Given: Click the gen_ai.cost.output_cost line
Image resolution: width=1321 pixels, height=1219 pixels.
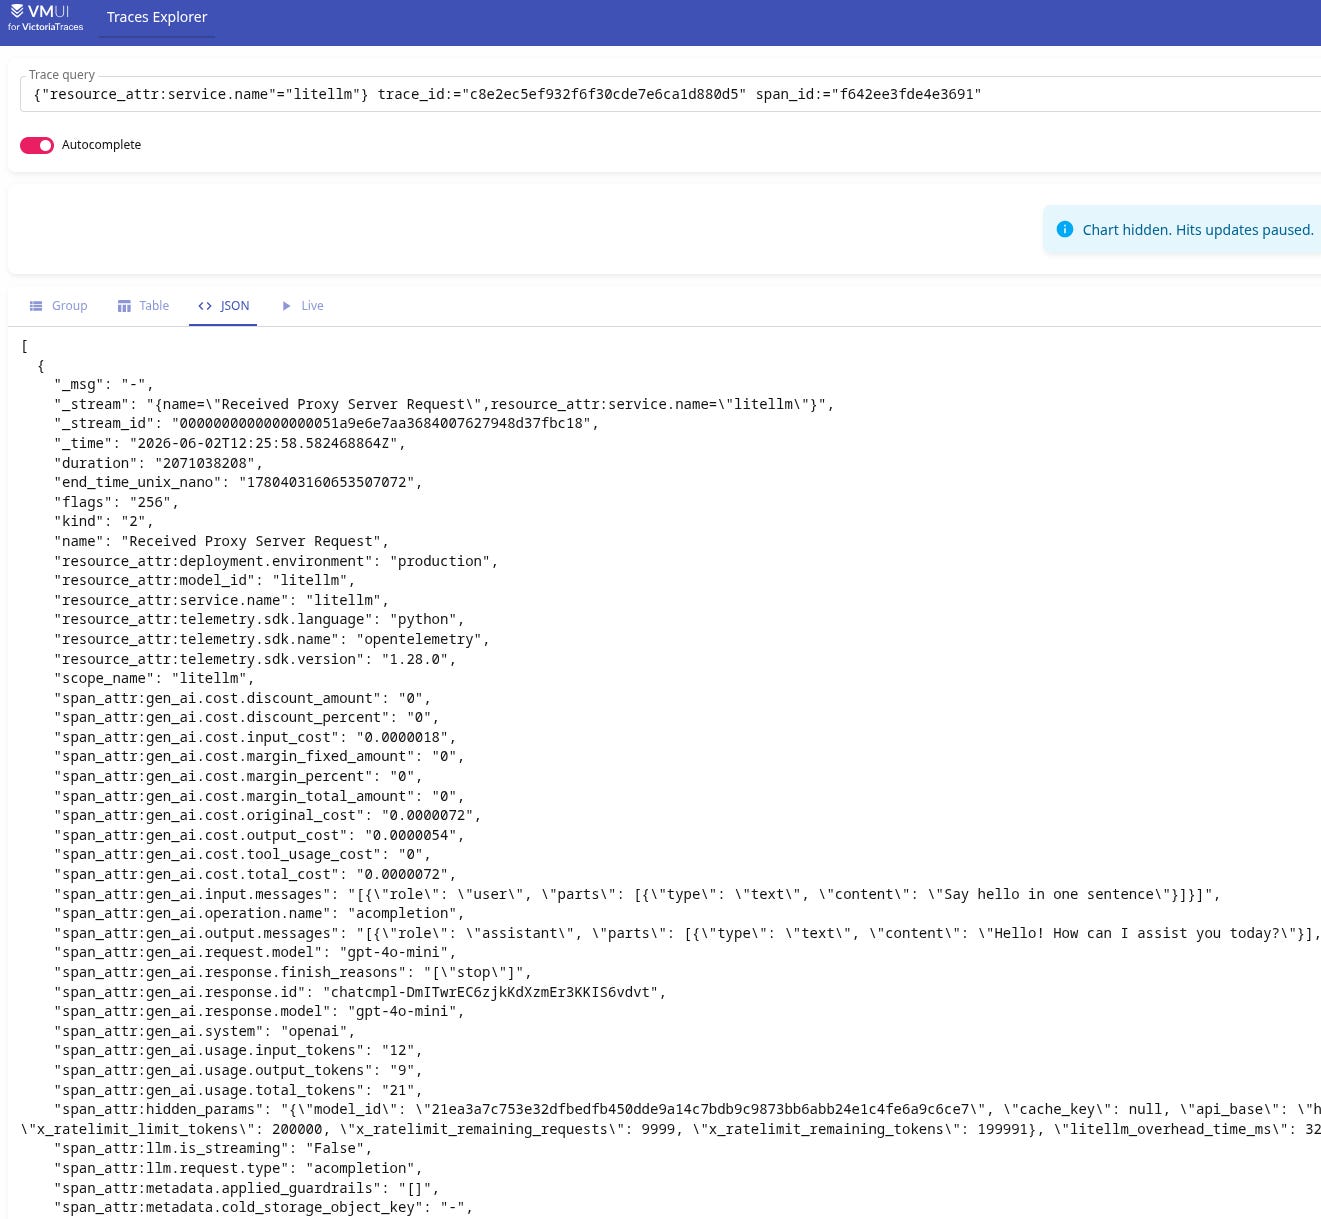Looking at the screenshot, I should click(x=259, y=835).
